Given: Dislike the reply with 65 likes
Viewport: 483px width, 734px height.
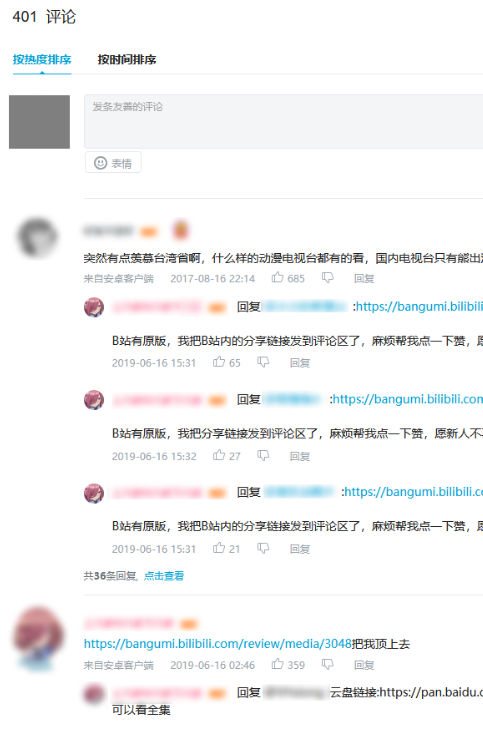Looking at the screenshot, I should coord(263,362).
